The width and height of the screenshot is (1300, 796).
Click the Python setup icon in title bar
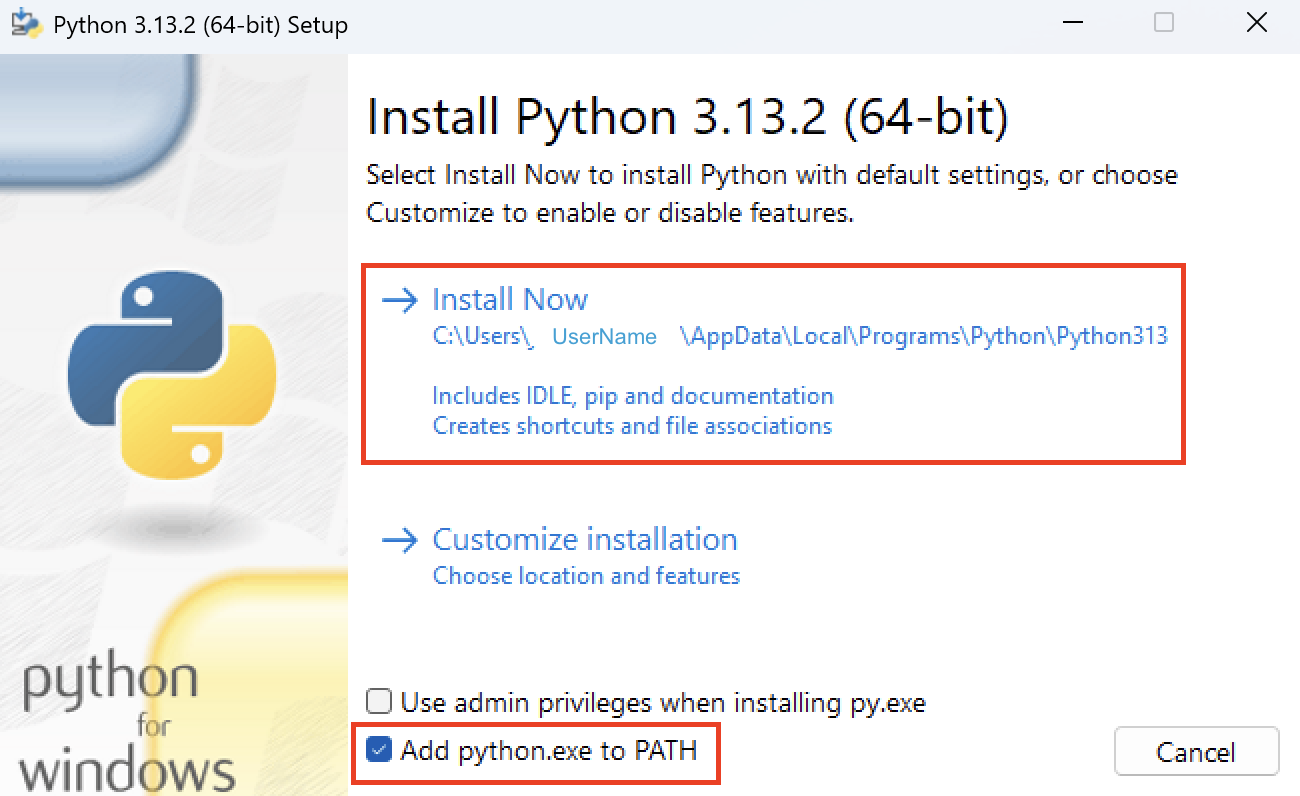click(x=26, y=24)
